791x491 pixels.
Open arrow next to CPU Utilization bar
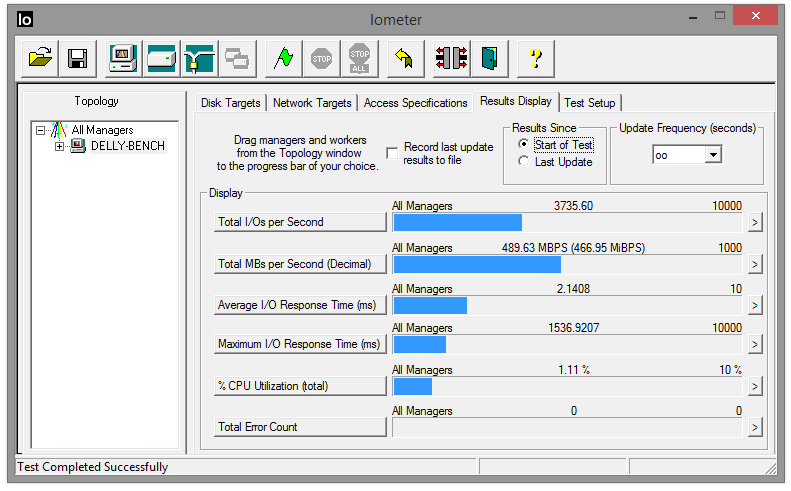tap(755, 386)
